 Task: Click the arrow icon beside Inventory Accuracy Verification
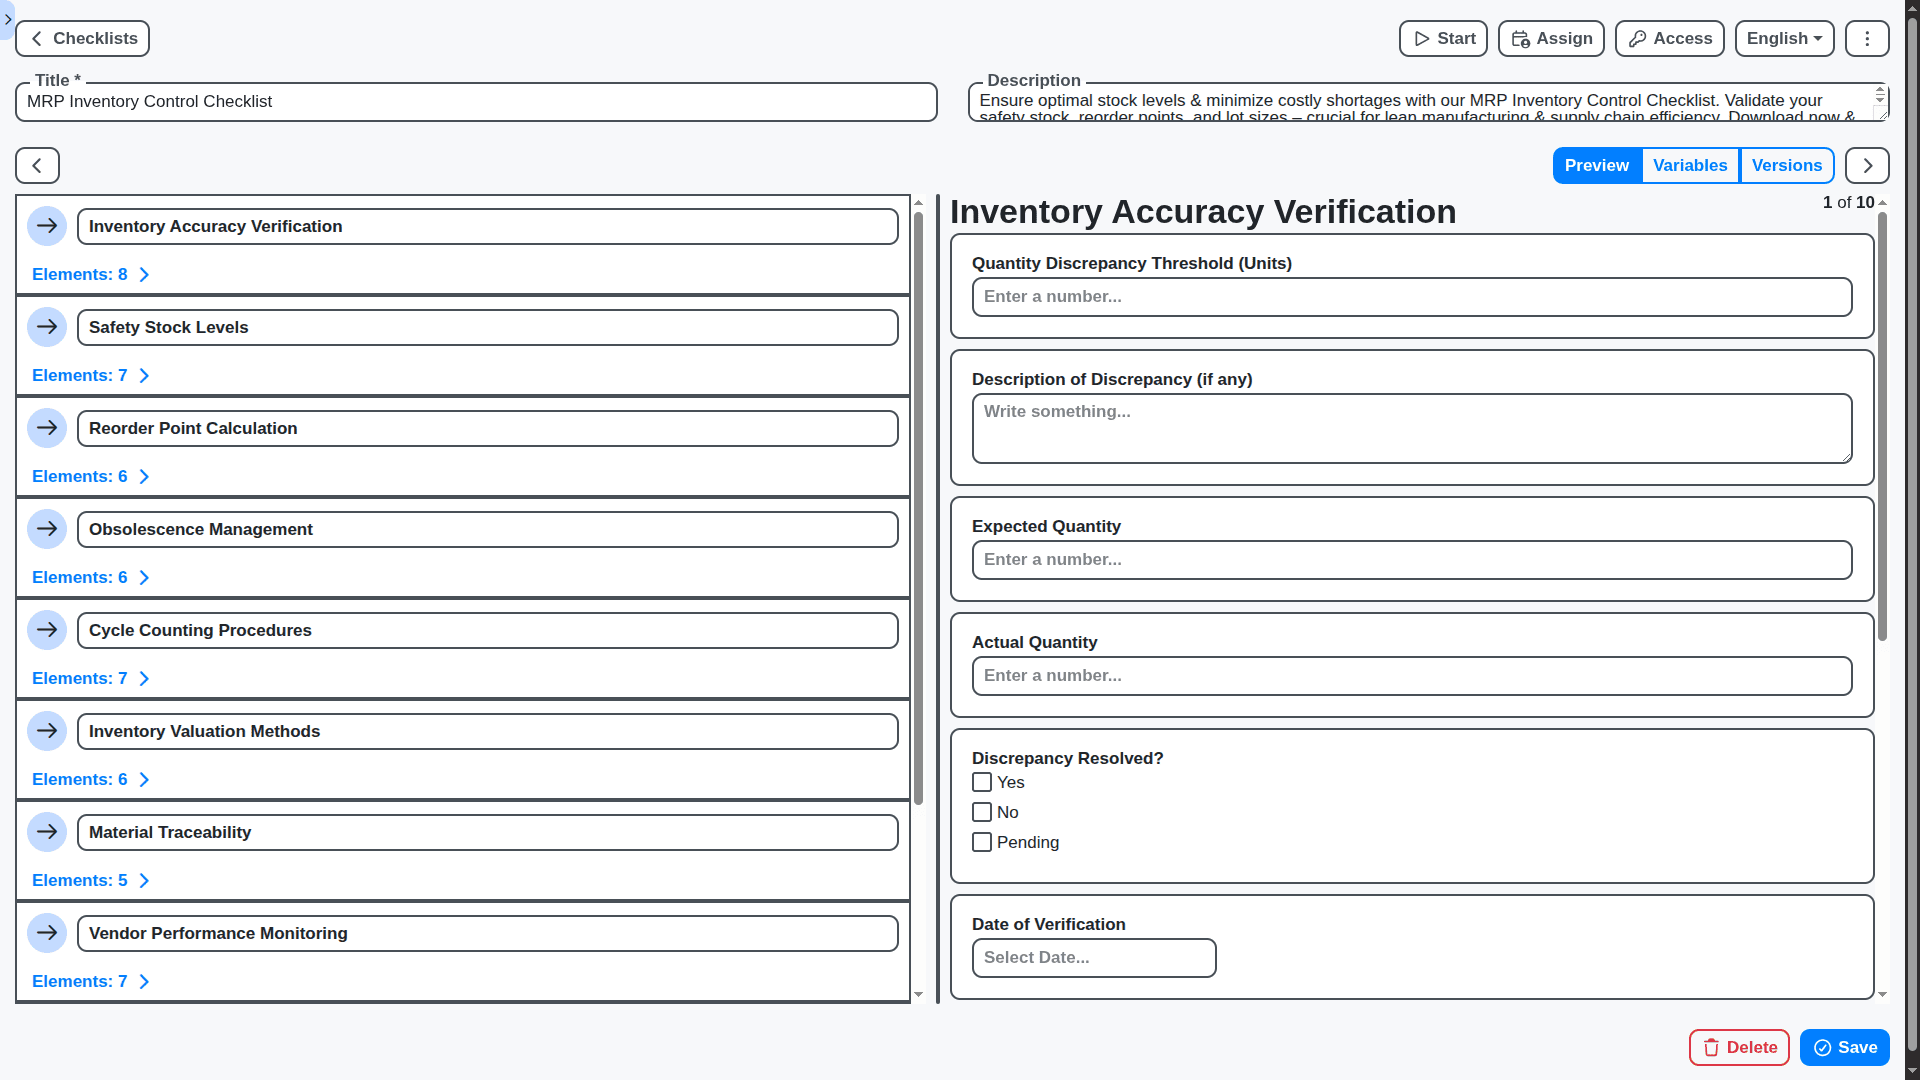pyautogui.click(x=47, y=226)
